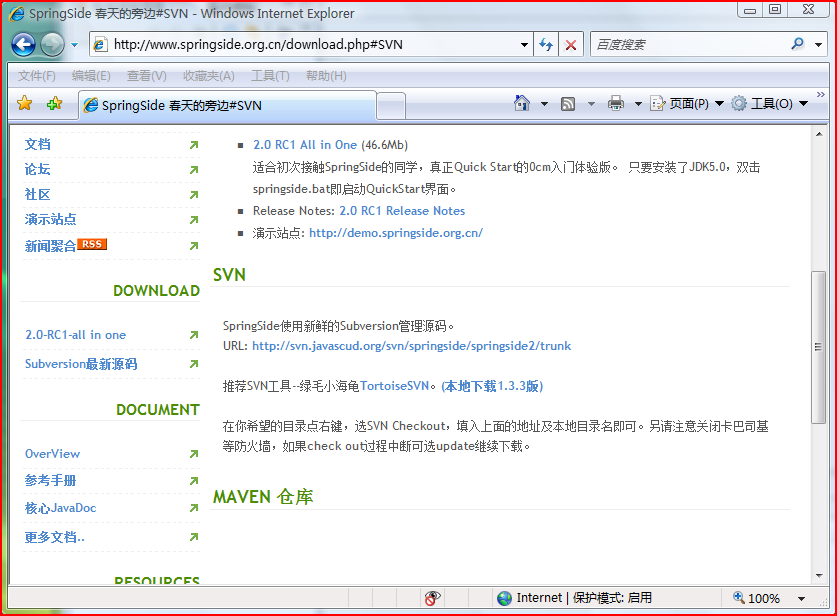Screen dimensions: 837x616
Task: Click the green arrow beside 演示站点
Action: pos(194,220)
